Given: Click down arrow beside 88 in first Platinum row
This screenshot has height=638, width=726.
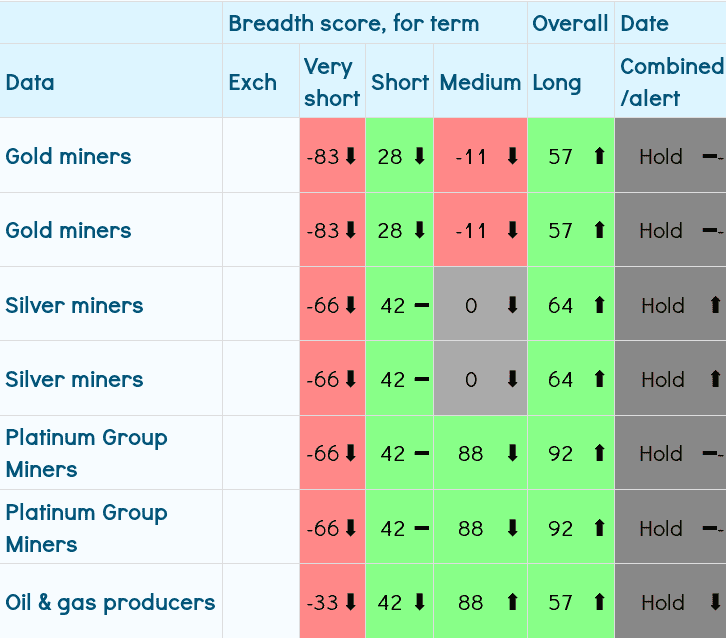Looking at the screenshot, I should pyautogui.click(x=513, y=453).
